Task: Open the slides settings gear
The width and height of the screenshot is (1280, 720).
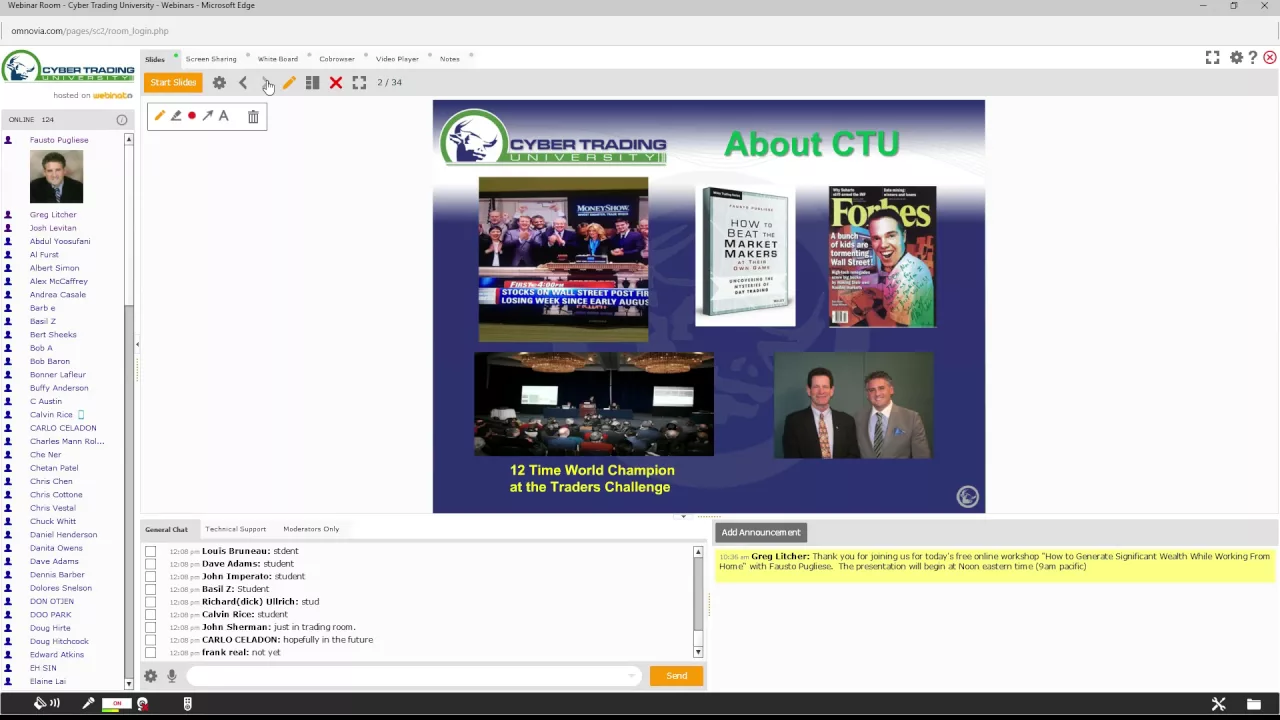Action: pyautogui.click(x=219, y=83)
